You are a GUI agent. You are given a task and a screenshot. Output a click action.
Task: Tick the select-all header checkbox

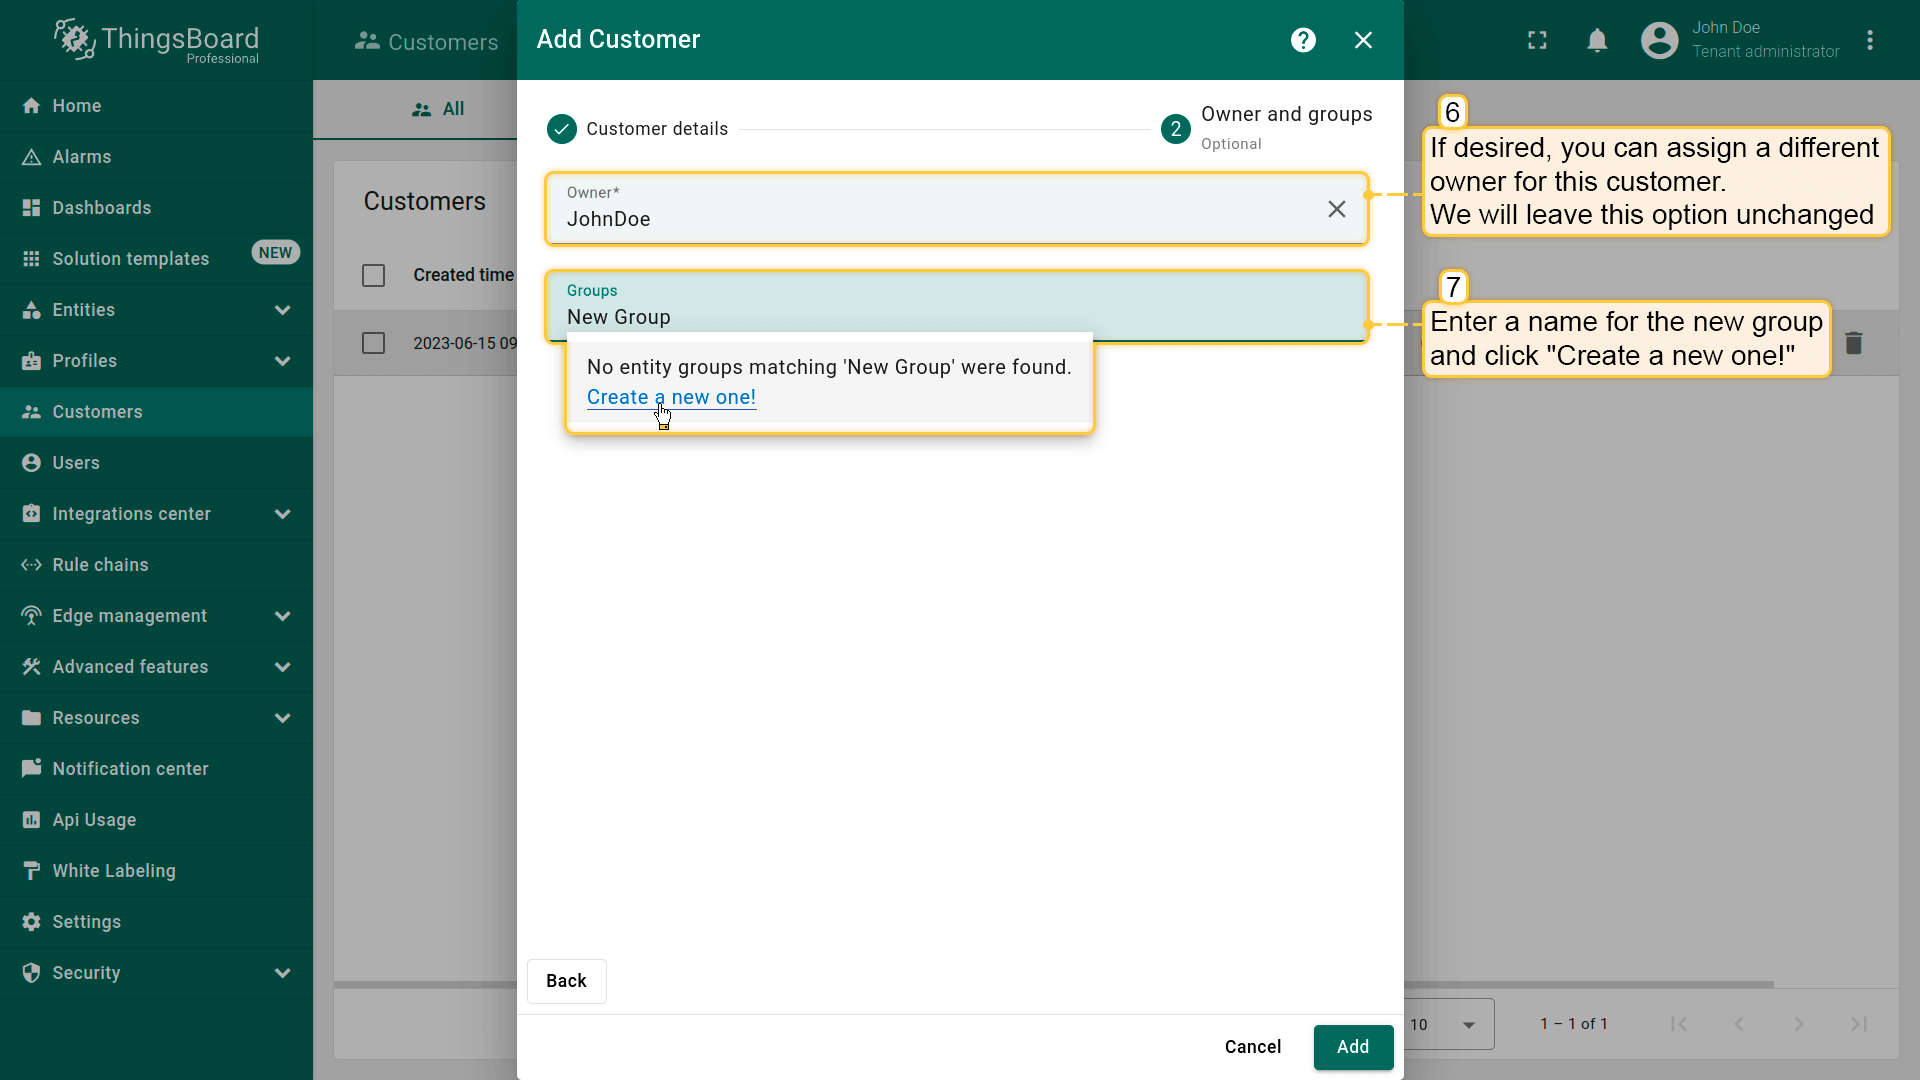(373, 275)
